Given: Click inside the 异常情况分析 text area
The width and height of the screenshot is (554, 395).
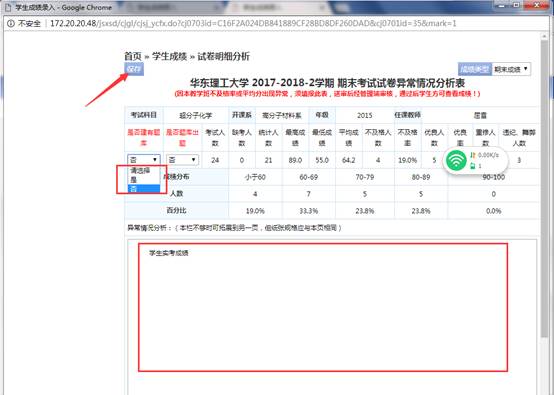Looking at the screenshot, I should (323, 307).
